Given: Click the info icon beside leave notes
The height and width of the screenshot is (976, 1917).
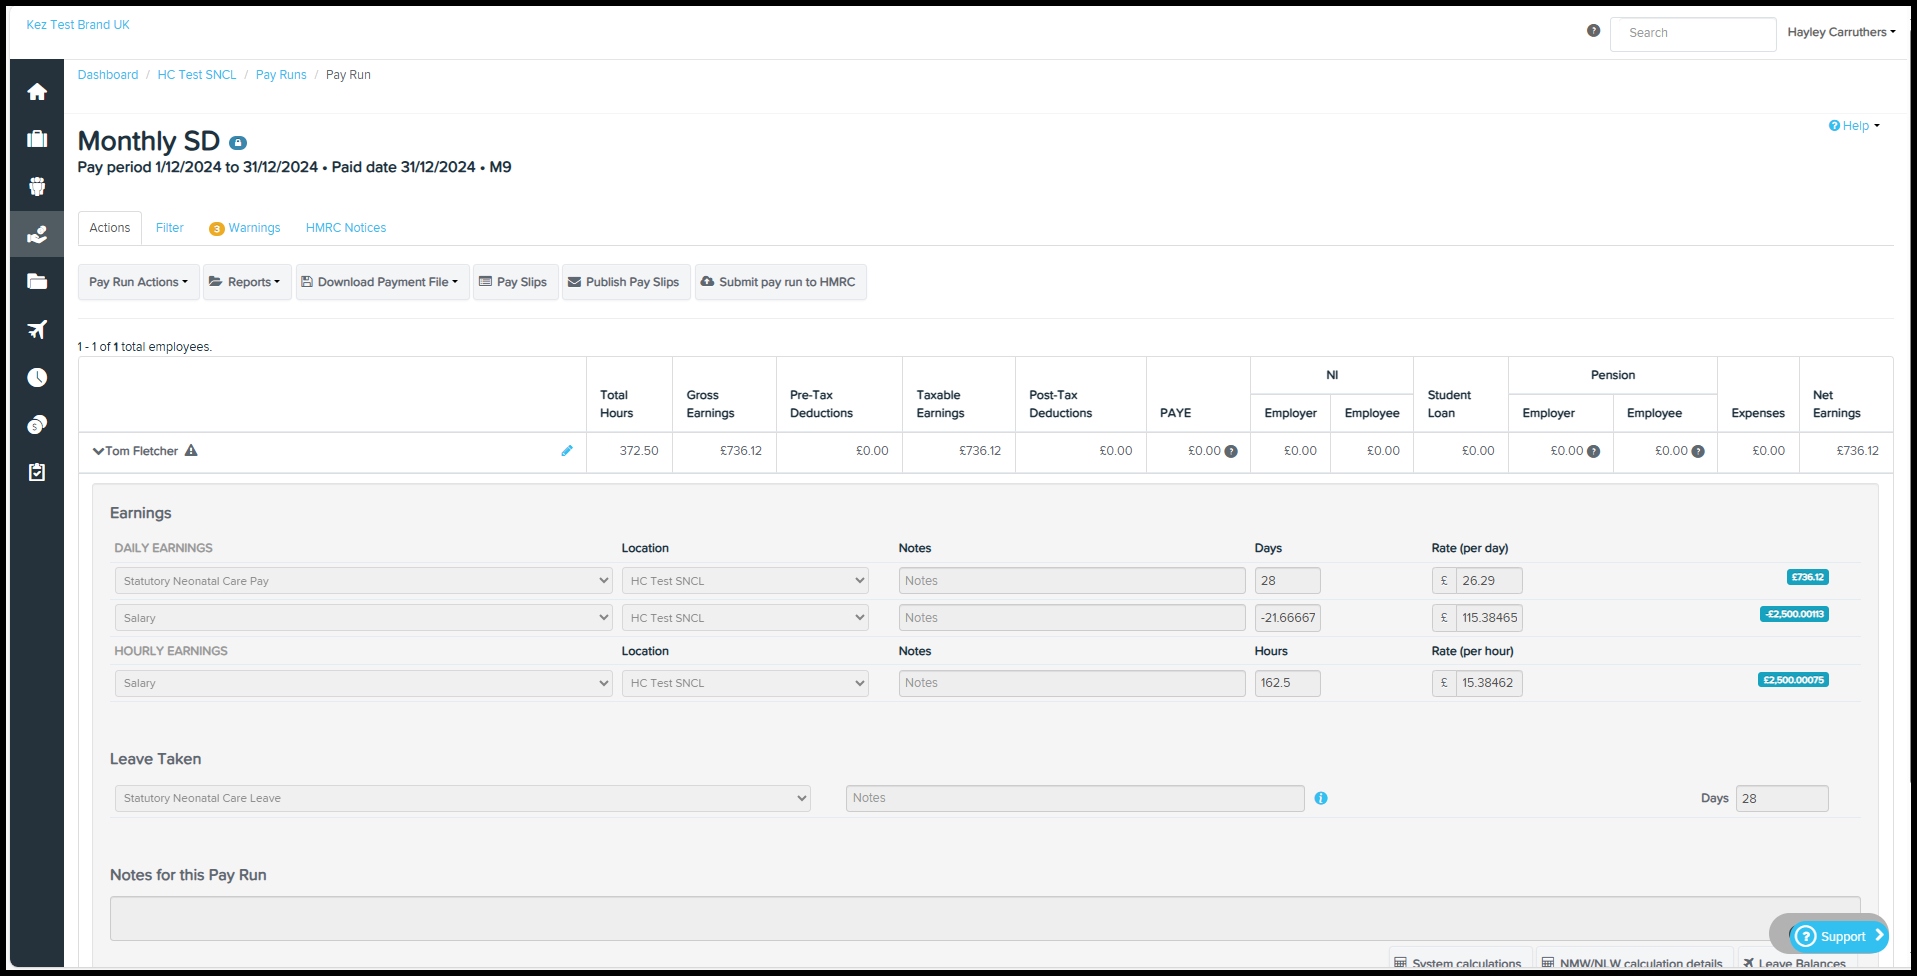Looking at the screenshot, I should click(x=1321, y=798).
